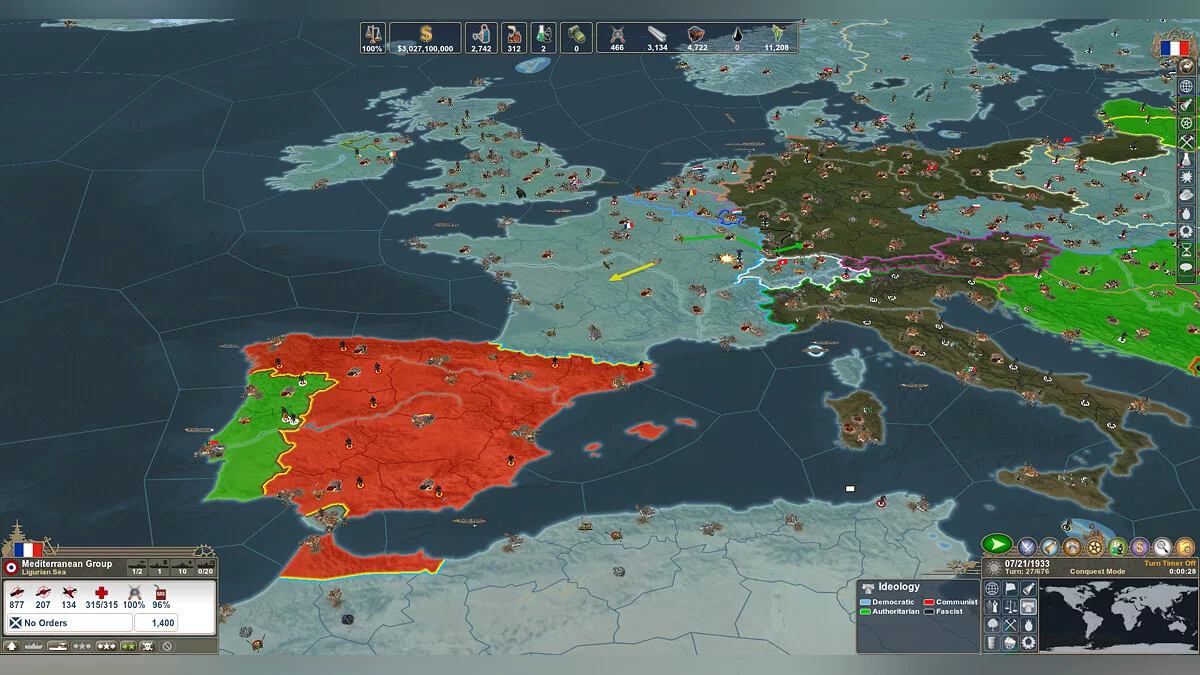
Task: Switch to the Ideology map mode
Action: [x=898, y=587]
